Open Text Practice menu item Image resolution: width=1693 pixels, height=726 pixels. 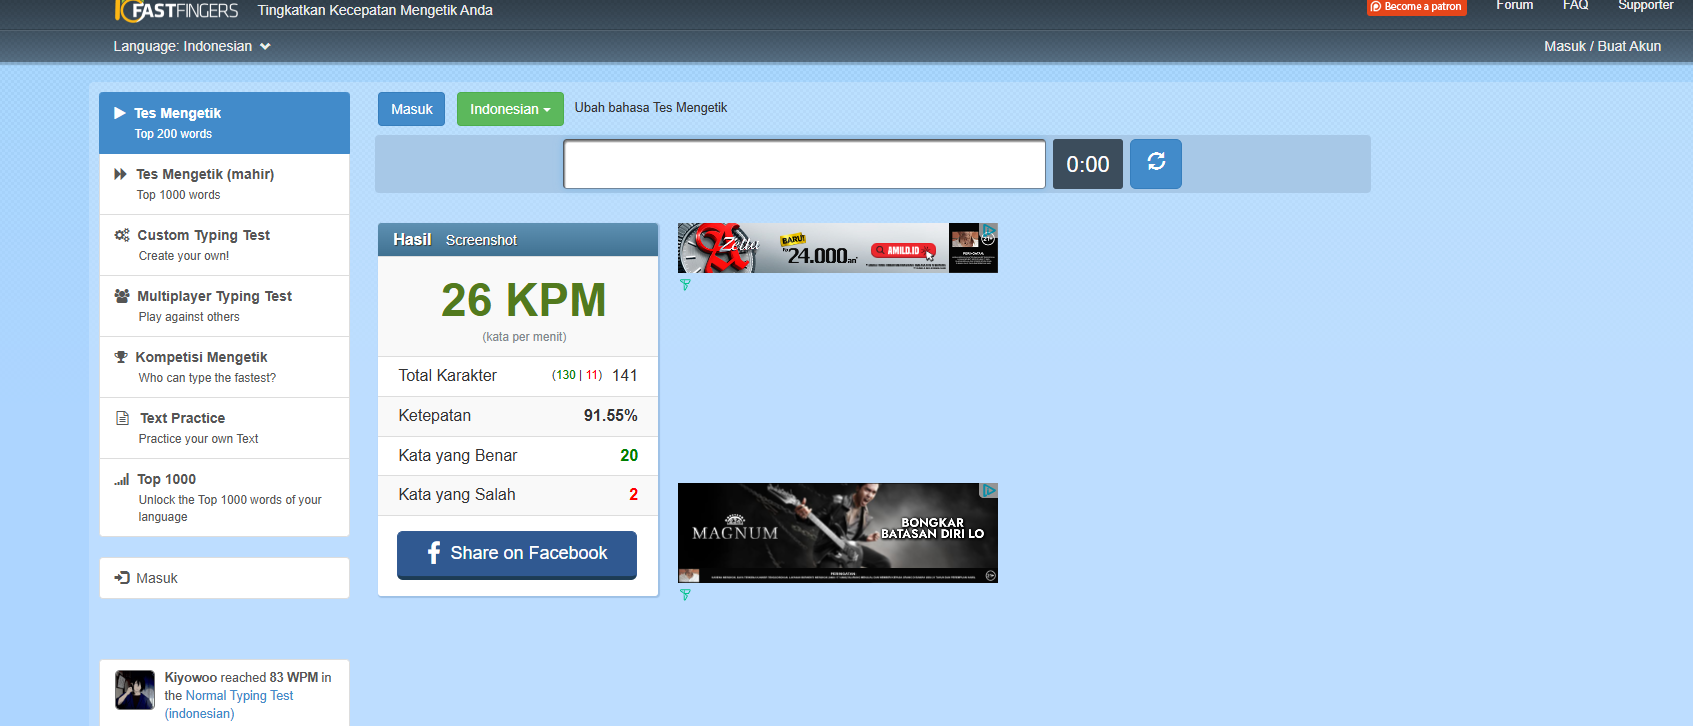(x=224, y=428)
